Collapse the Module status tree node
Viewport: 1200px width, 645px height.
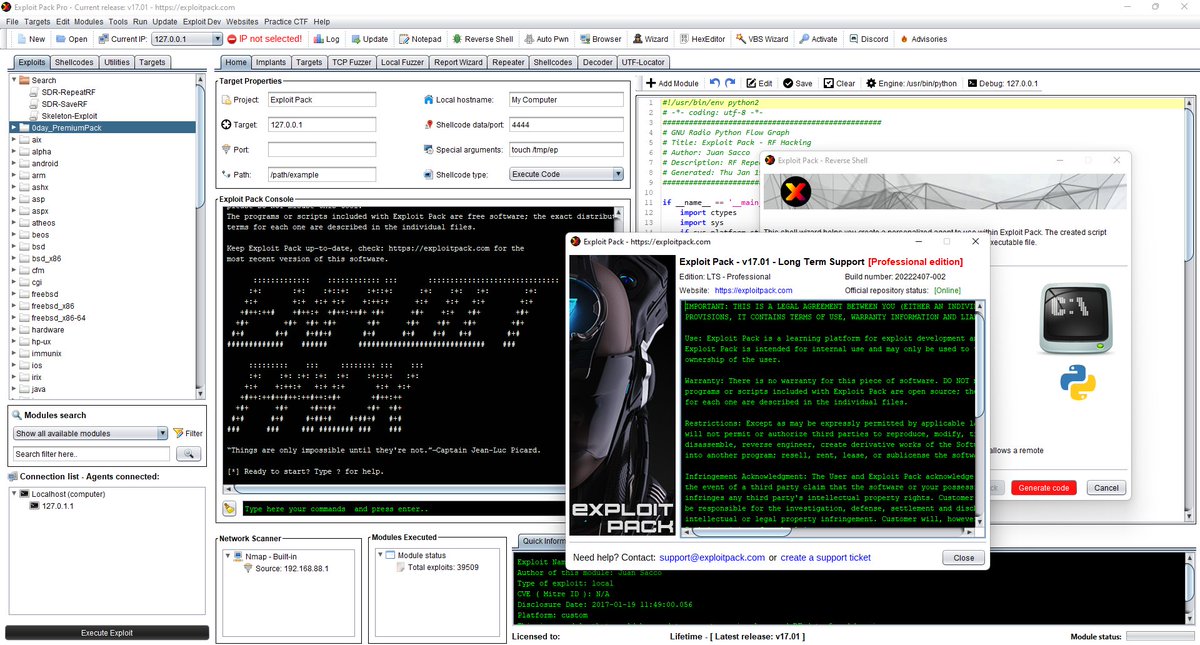click(x=380, y=555)
